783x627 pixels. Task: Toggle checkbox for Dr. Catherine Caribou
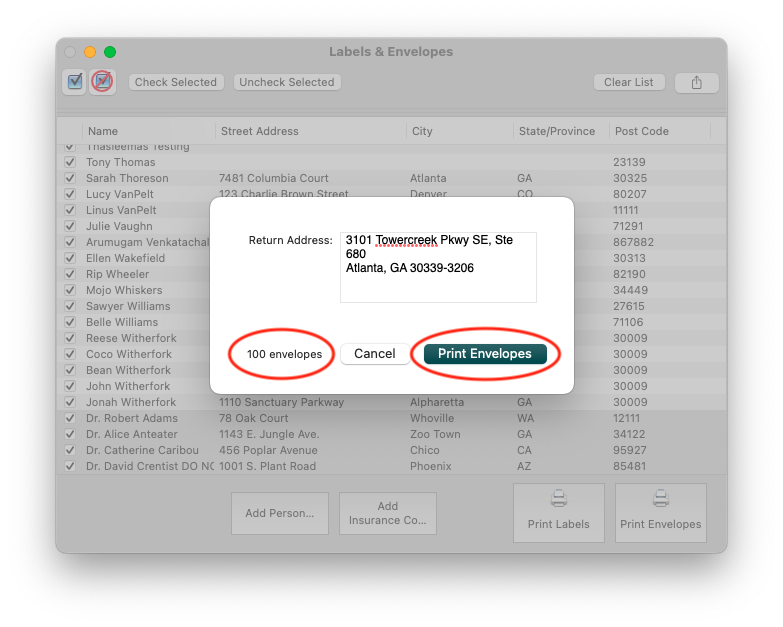pos(70,450)
